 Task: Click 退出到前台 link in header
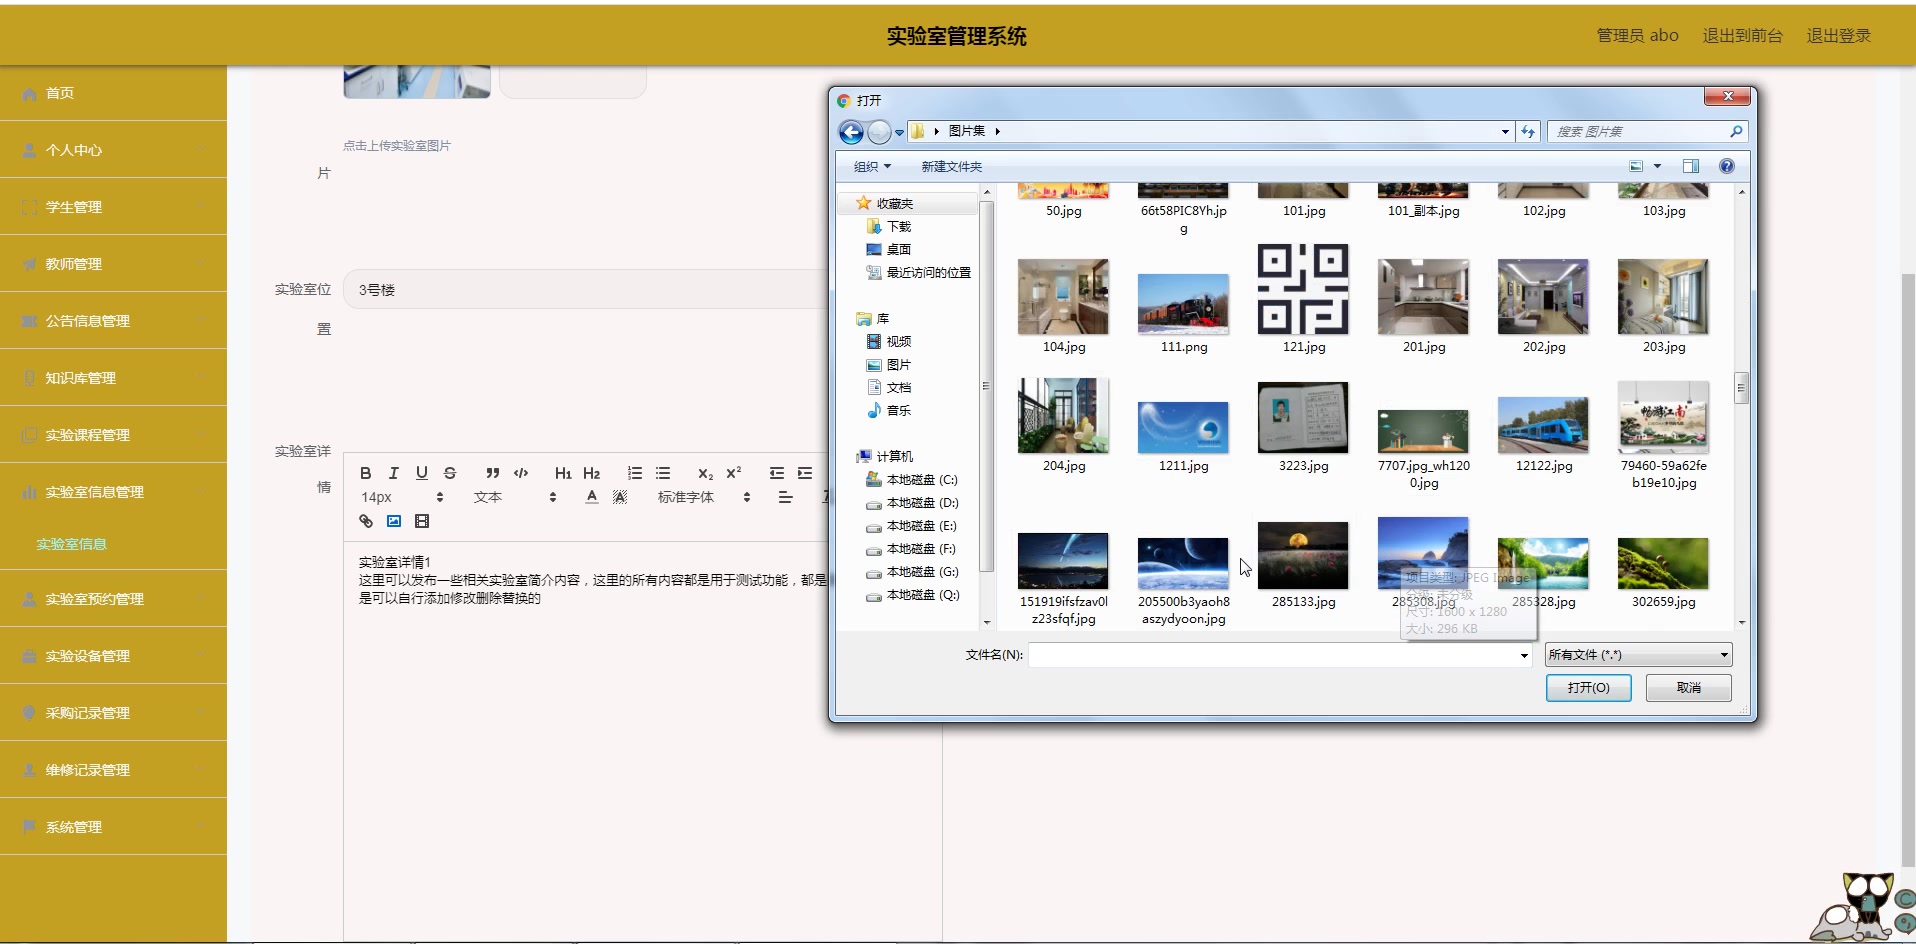[1742, 35]
